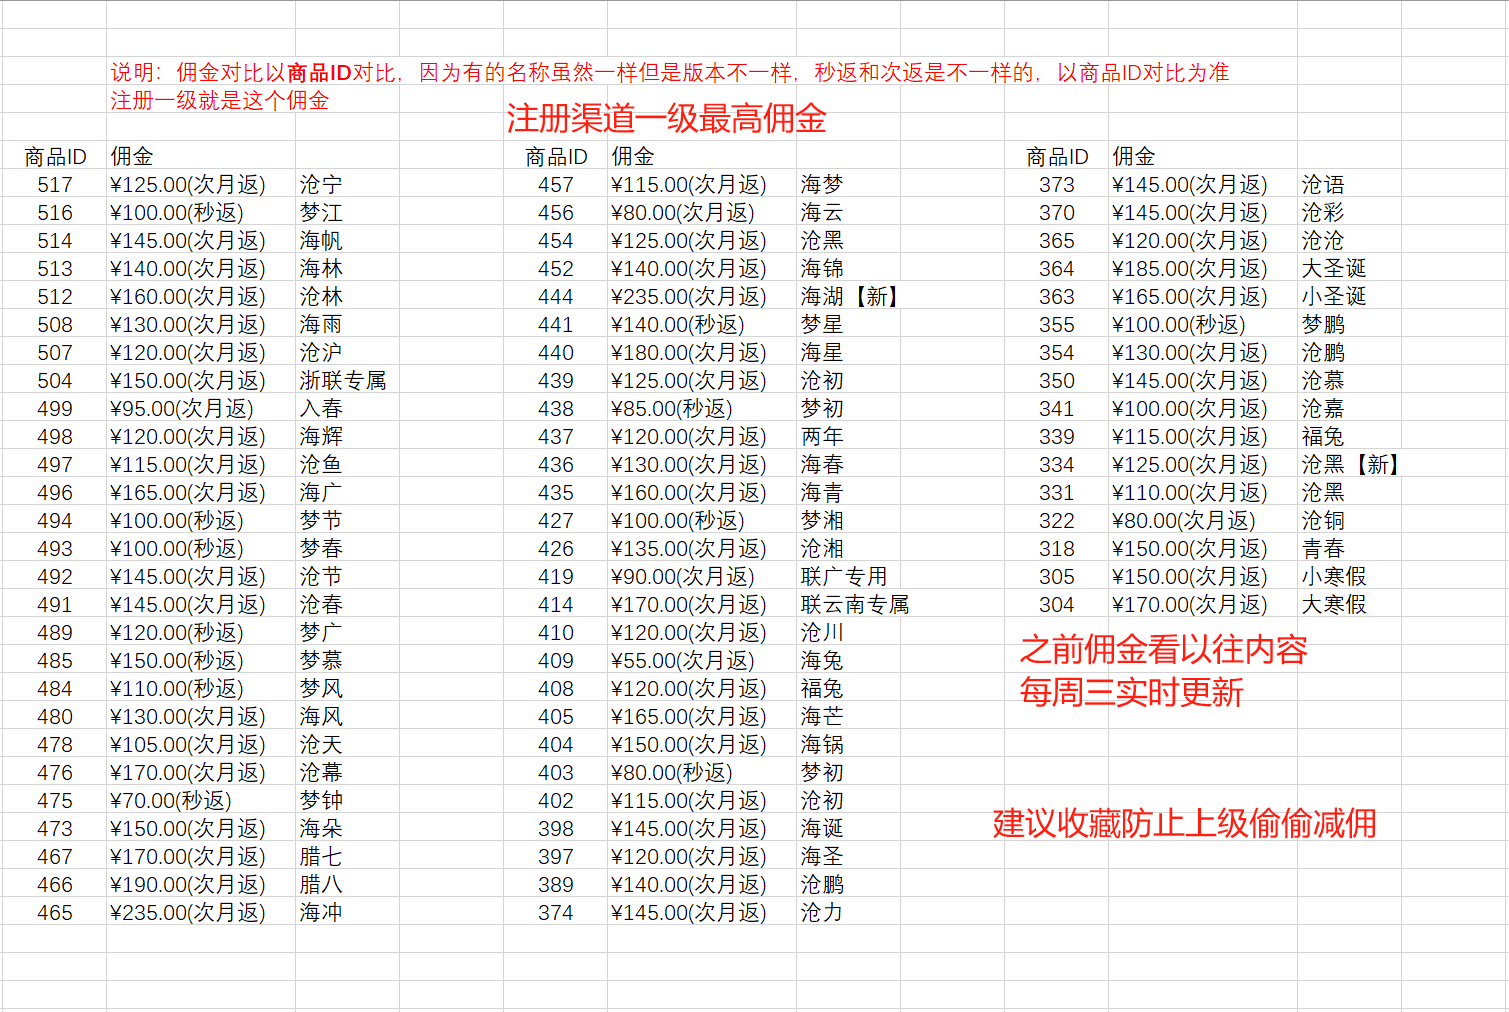Screen dimensions: 1509x1012
Task: Select the name cell 腊八
Action: click(x=347, y=885)
